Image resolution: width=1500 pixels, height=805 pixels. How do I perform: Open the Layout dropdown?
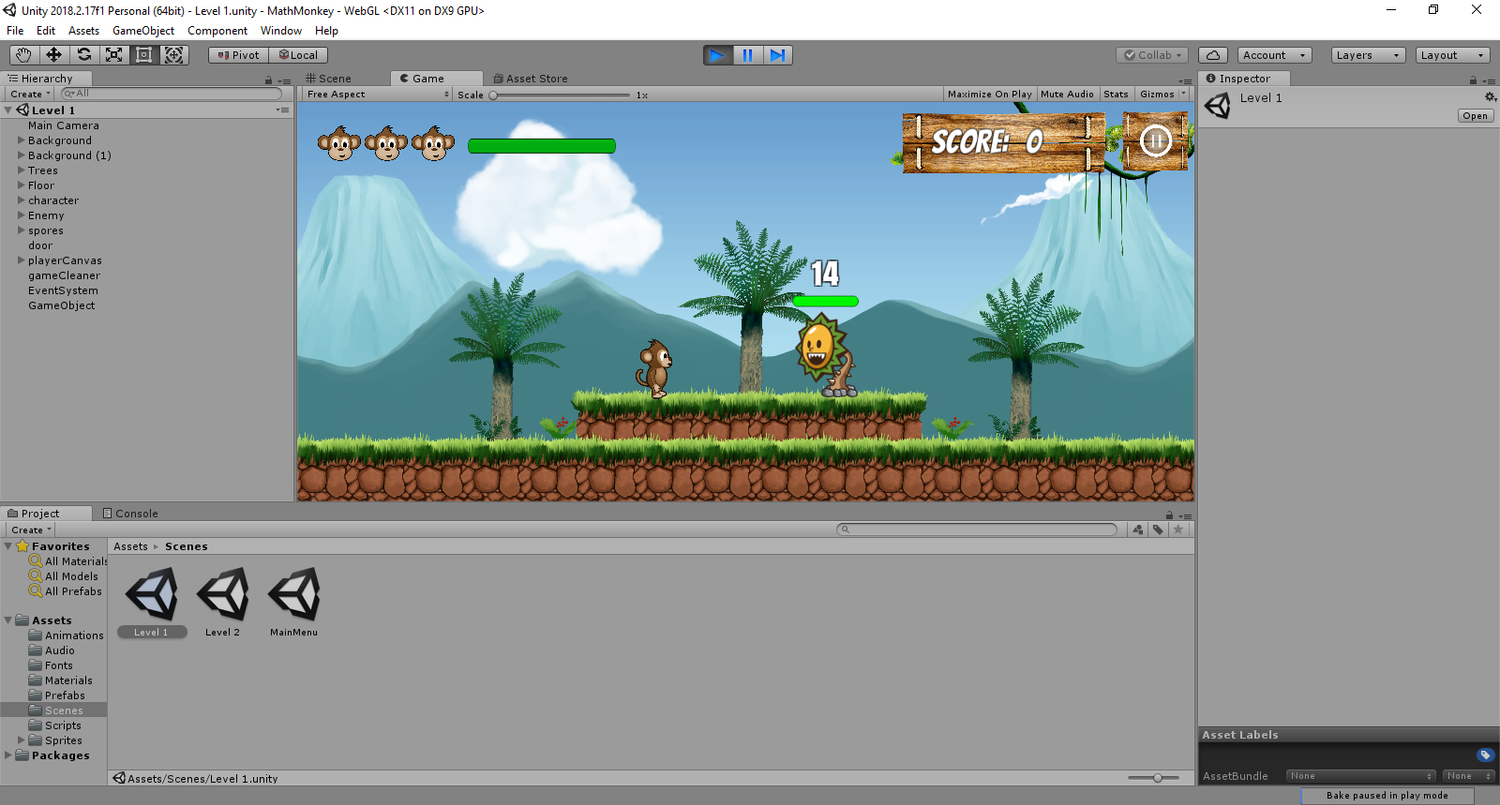(1452, 55)
